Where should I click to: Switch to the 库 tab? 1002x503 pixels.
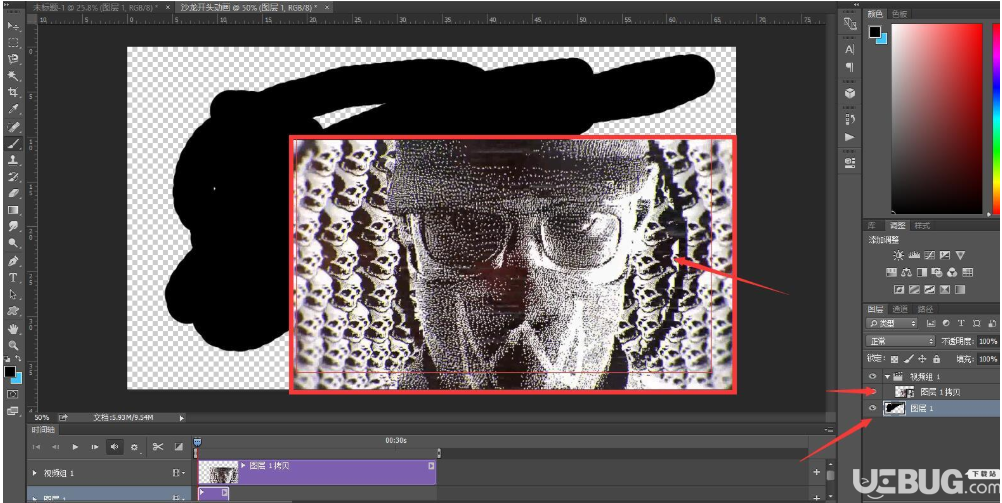[x=873, y=226]
